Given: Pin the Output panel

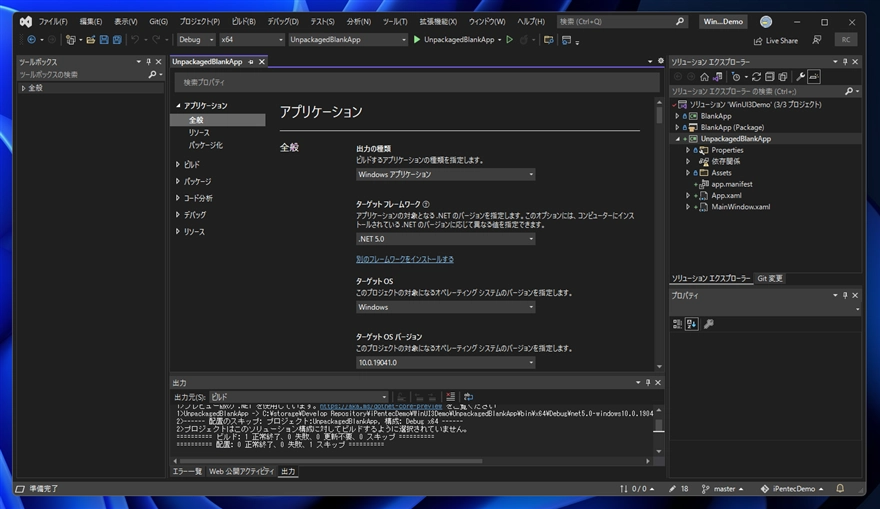Looking at the screenshot, I should pyautogui.click(x=648, y=382).
